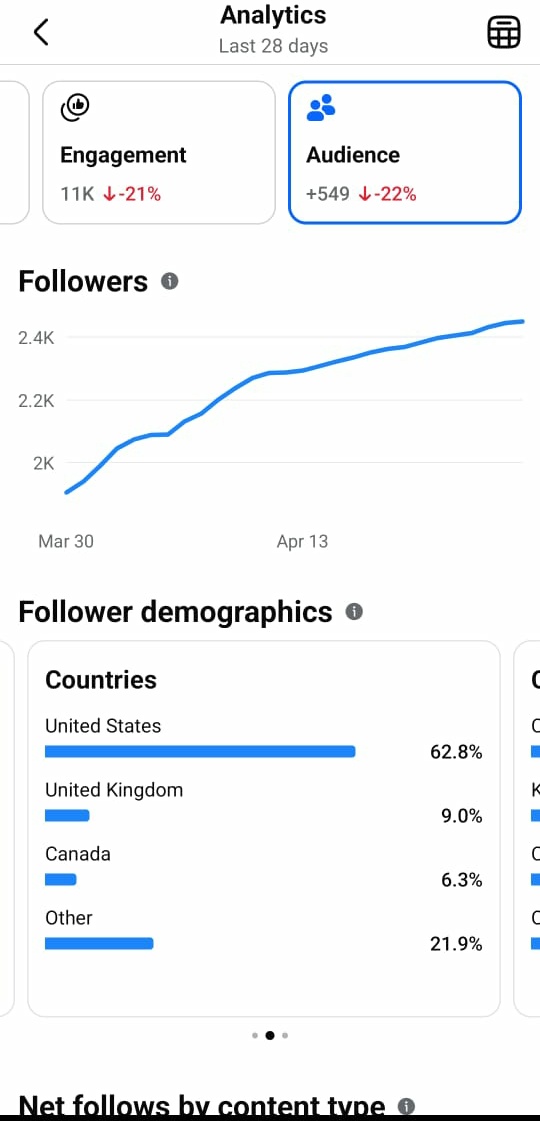Open the Last 28 days period selector
Image resolution: width=540 pixels, height=1121 pixels.
tap(273, 46)
